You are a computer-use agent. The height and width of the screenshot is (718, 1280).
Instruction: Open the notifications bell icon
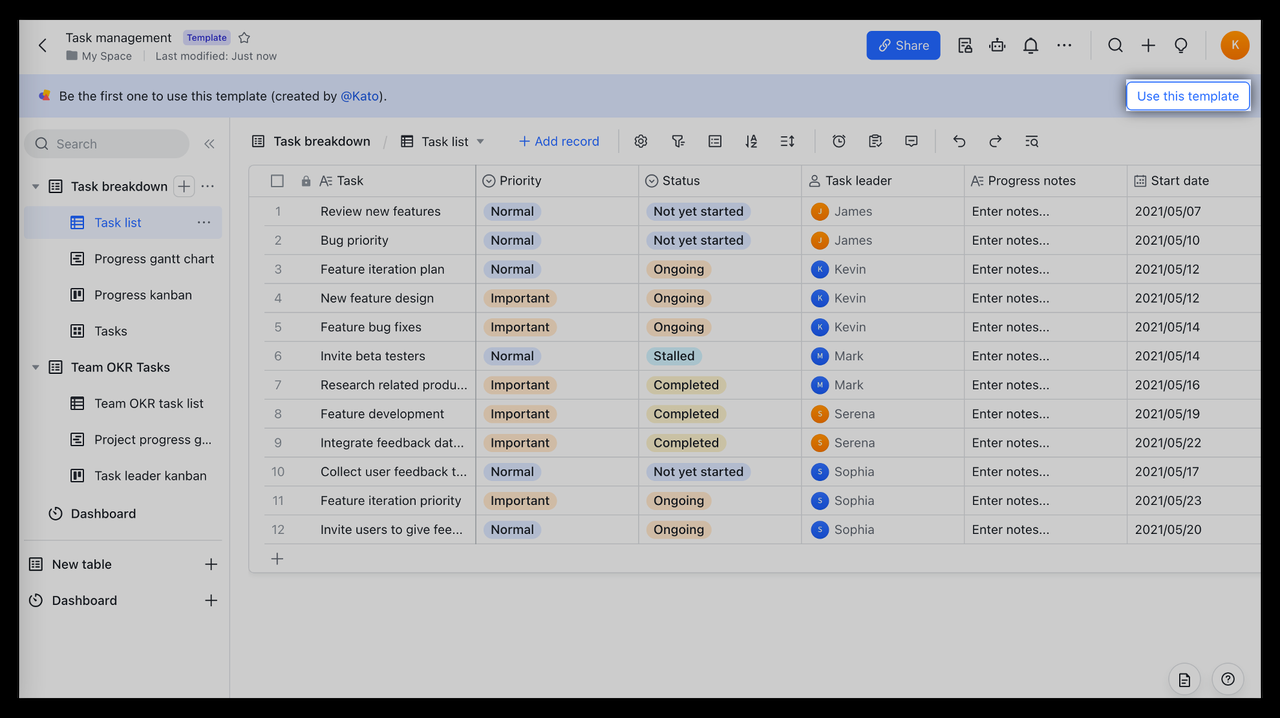click(1030, 46)
